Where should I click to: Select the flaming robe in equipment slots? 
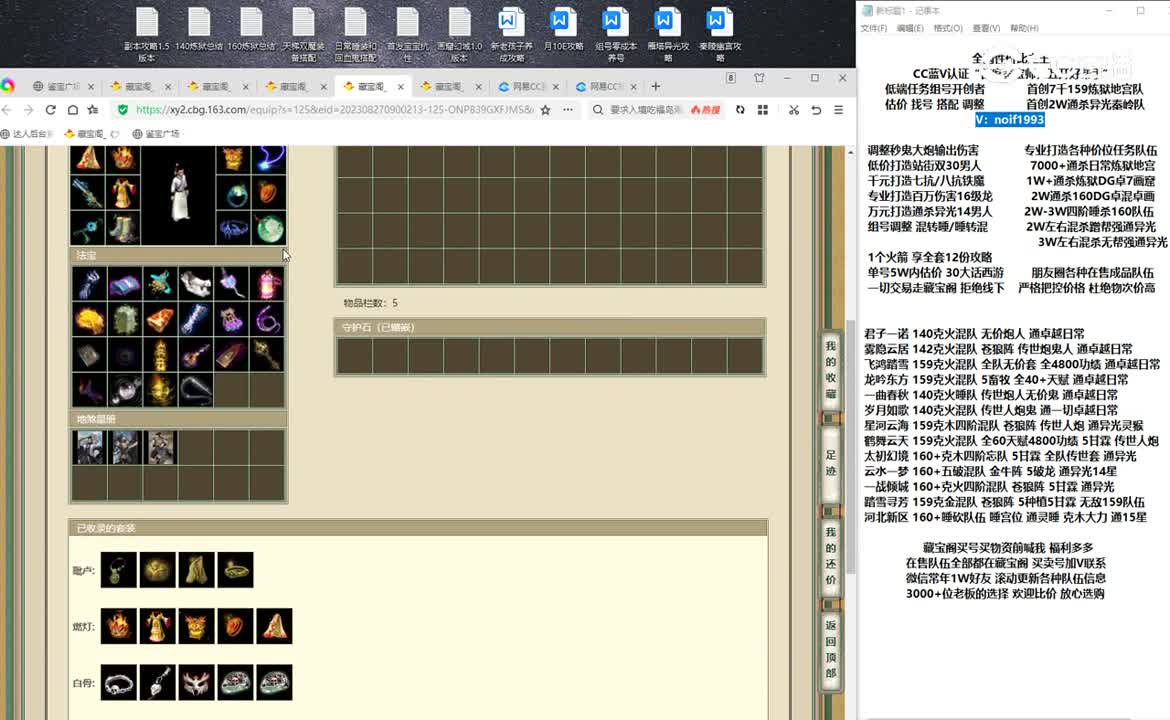[123, 193]
